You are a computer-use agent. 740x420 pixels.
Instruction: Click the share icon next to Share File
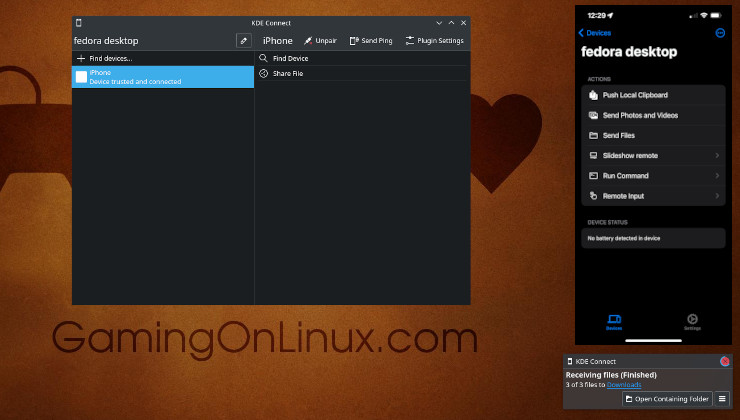tap(263, 74)
